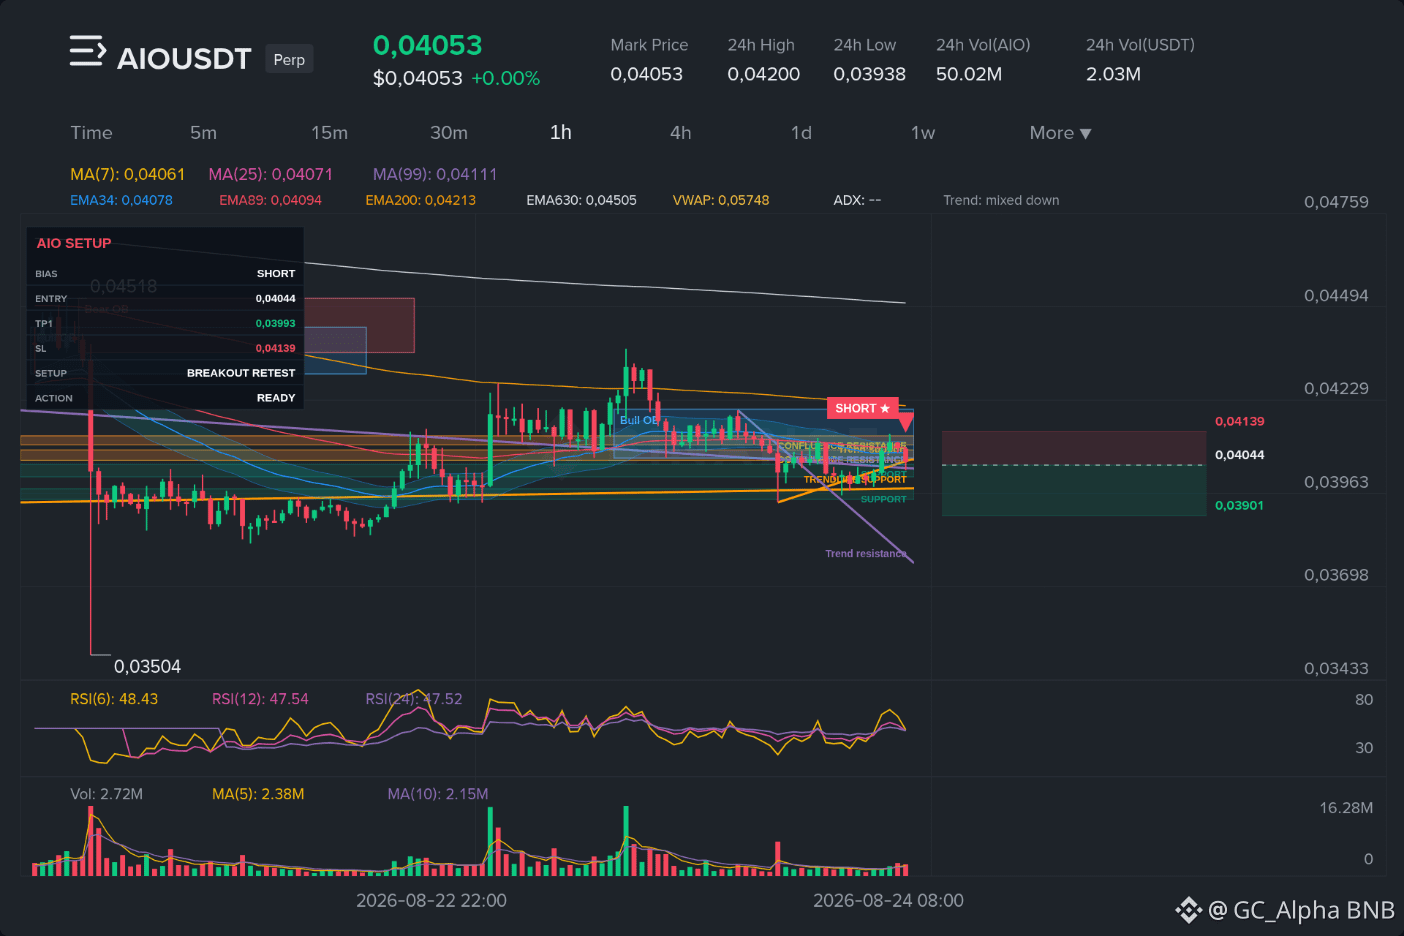Click the Perp contract badge
The image size is (1404, 936).
289,59
